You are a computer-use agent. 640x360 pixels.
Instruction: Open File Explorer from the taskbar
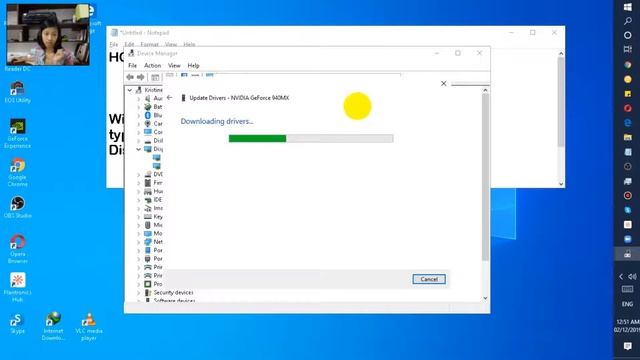click(627, 137)
